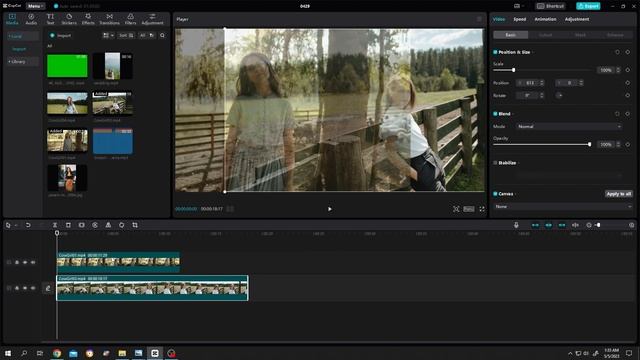The image size is (640, 360).
Task: Click the cover edit pencil icon on main track
Action: (48, 288)
